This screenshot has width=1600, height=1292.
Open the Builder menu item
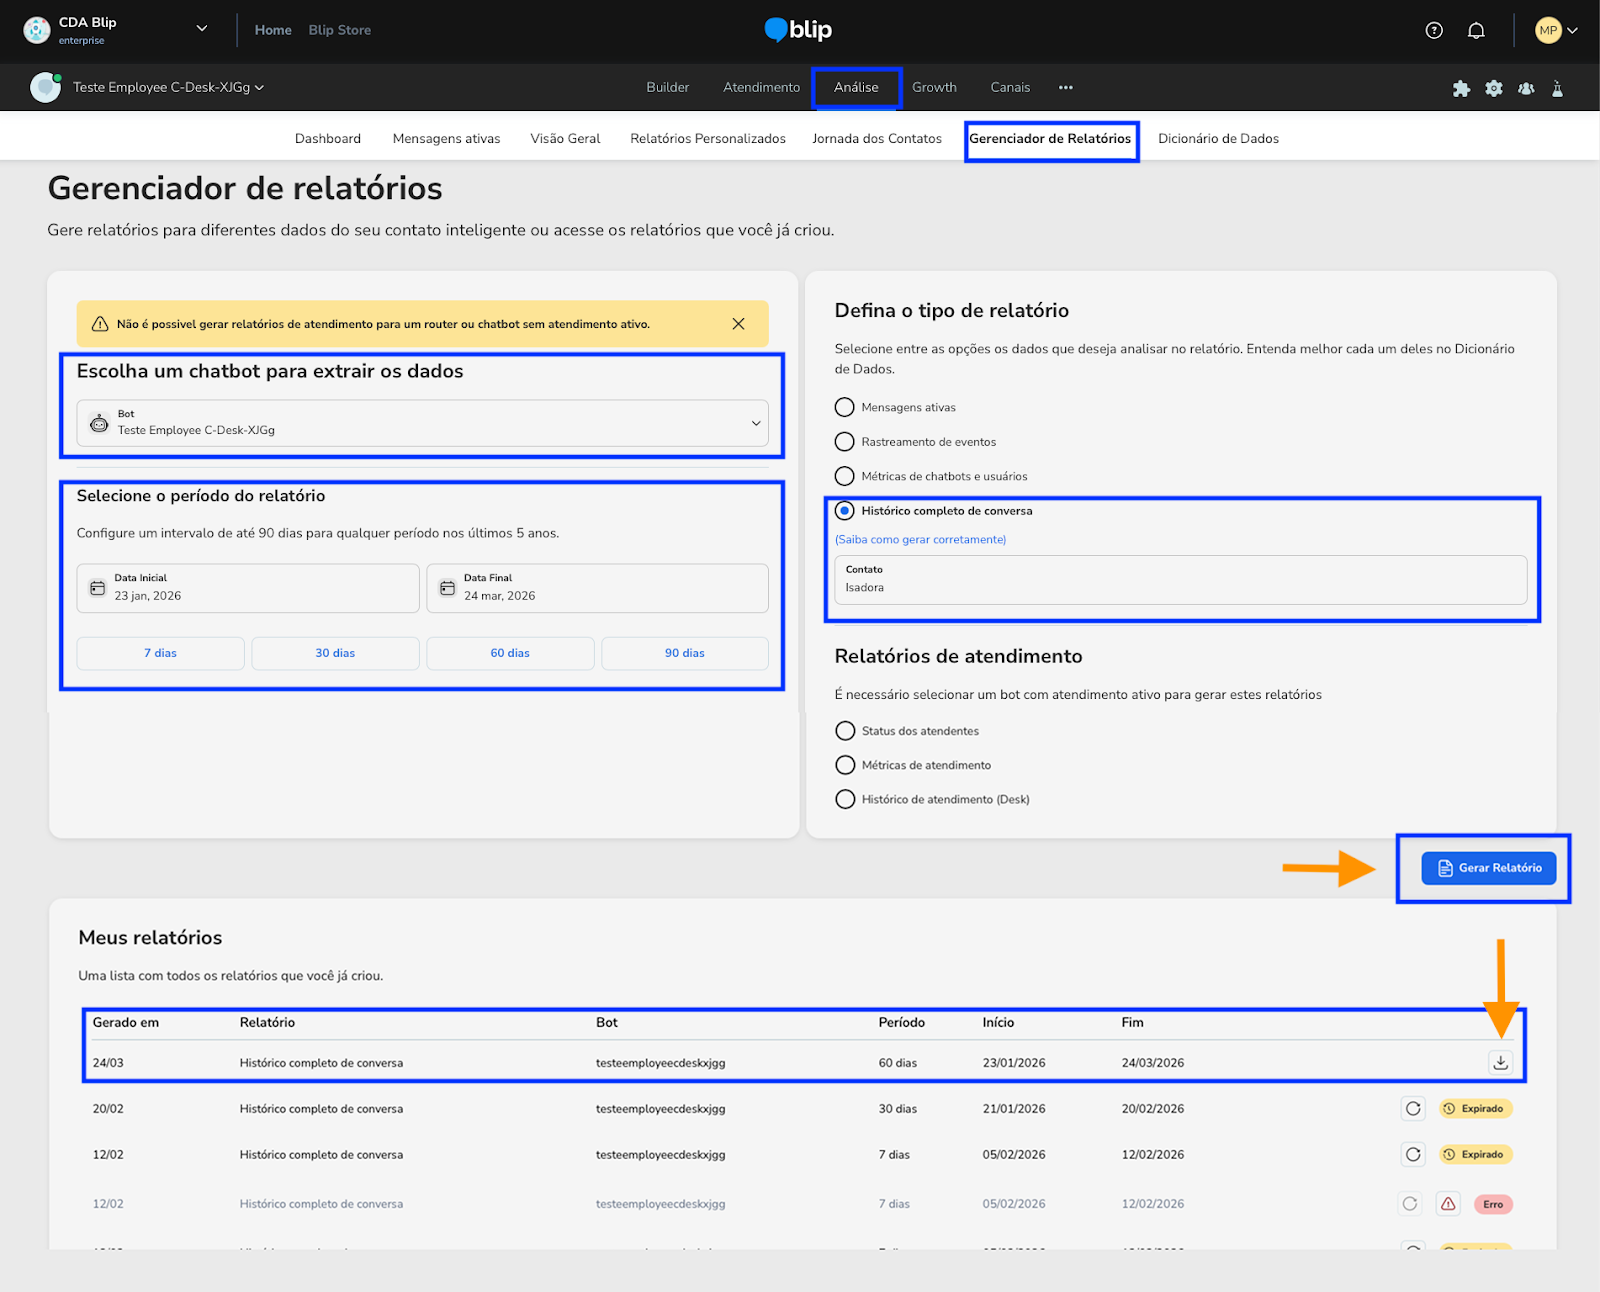pos(667,87)
